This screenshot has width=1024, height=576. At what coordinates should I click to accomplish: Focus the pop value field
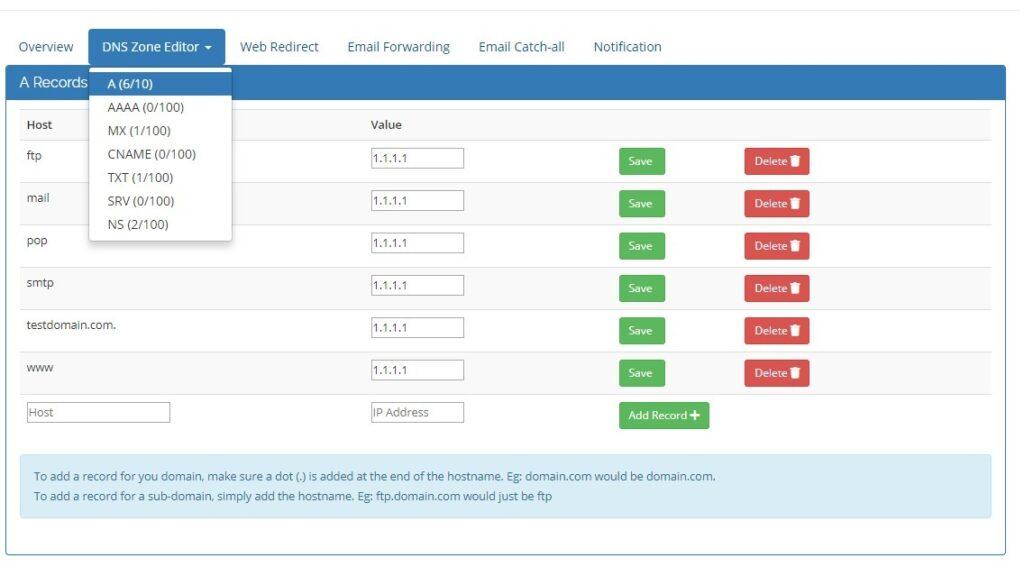pos(417,243)
